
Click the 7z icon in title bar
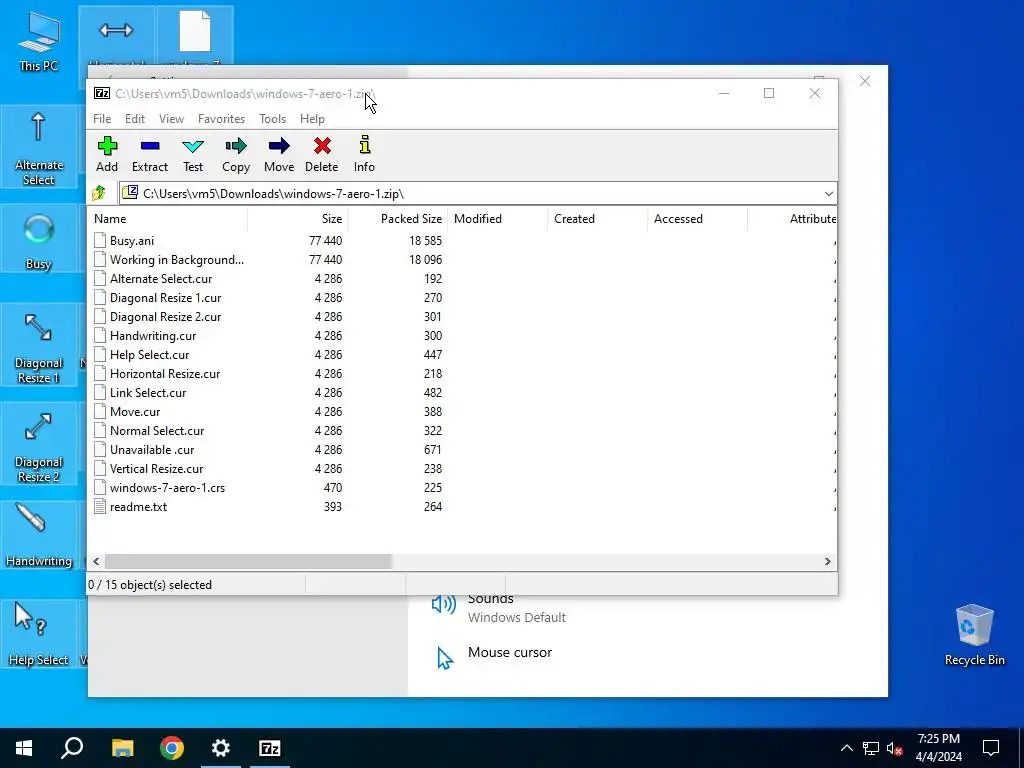tap(102, 93)
